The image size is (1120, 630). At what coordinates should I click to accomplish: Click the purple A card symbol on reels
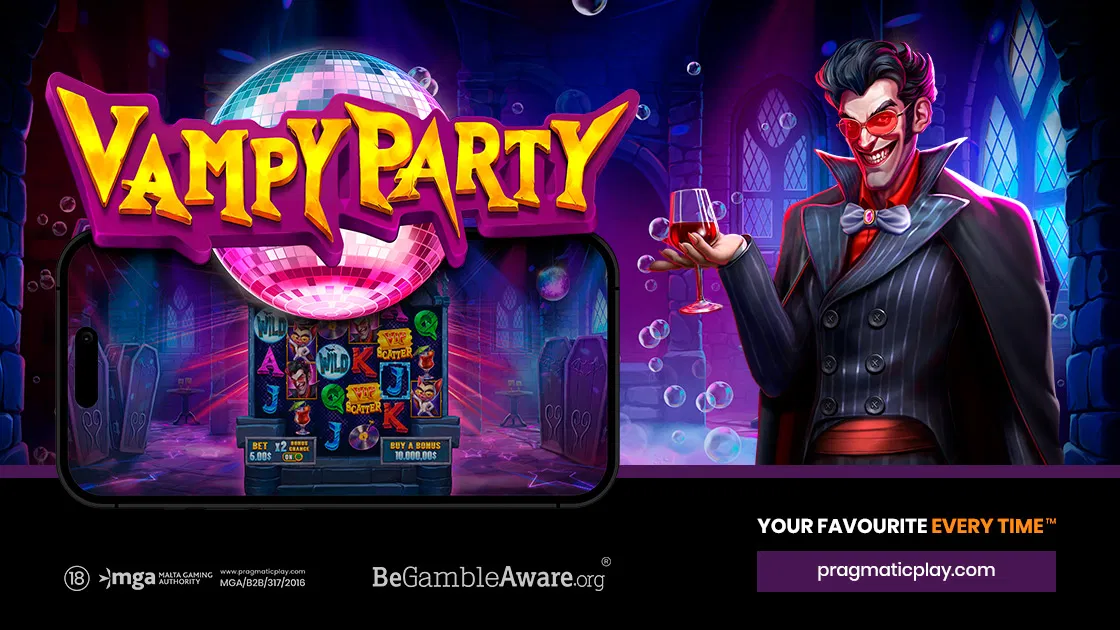pos(271,362)
